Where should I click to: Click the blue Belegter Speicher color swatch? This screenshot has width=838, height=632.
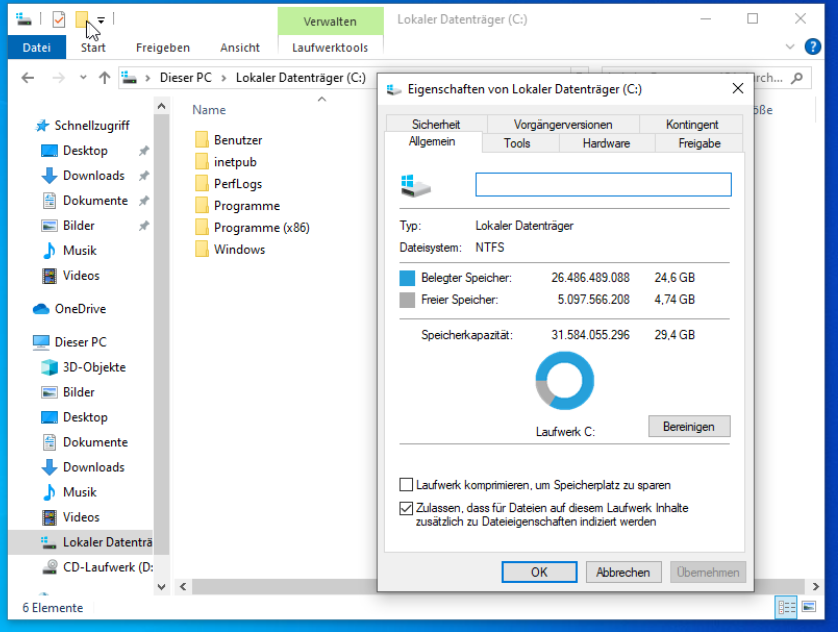pos(407,278)
